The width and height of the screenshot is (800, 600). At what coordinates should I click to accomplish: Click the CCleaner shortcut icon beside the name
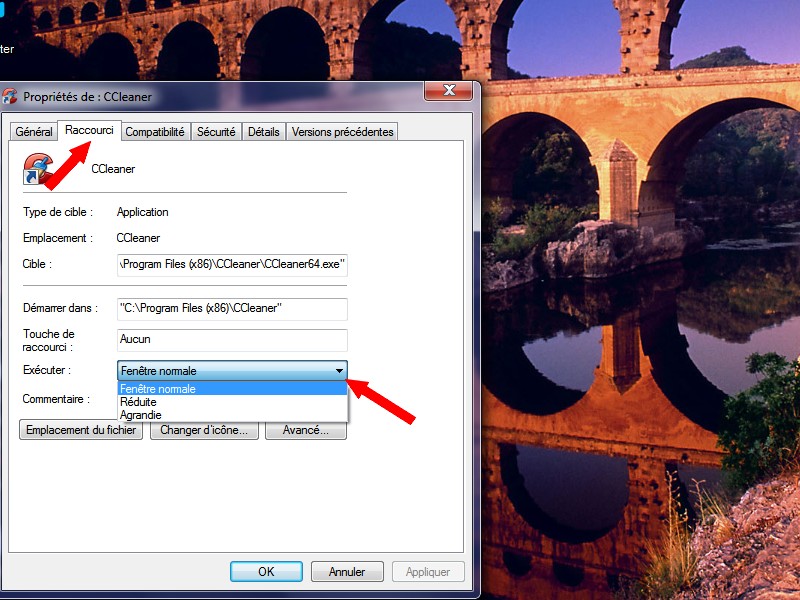point(37,169)
